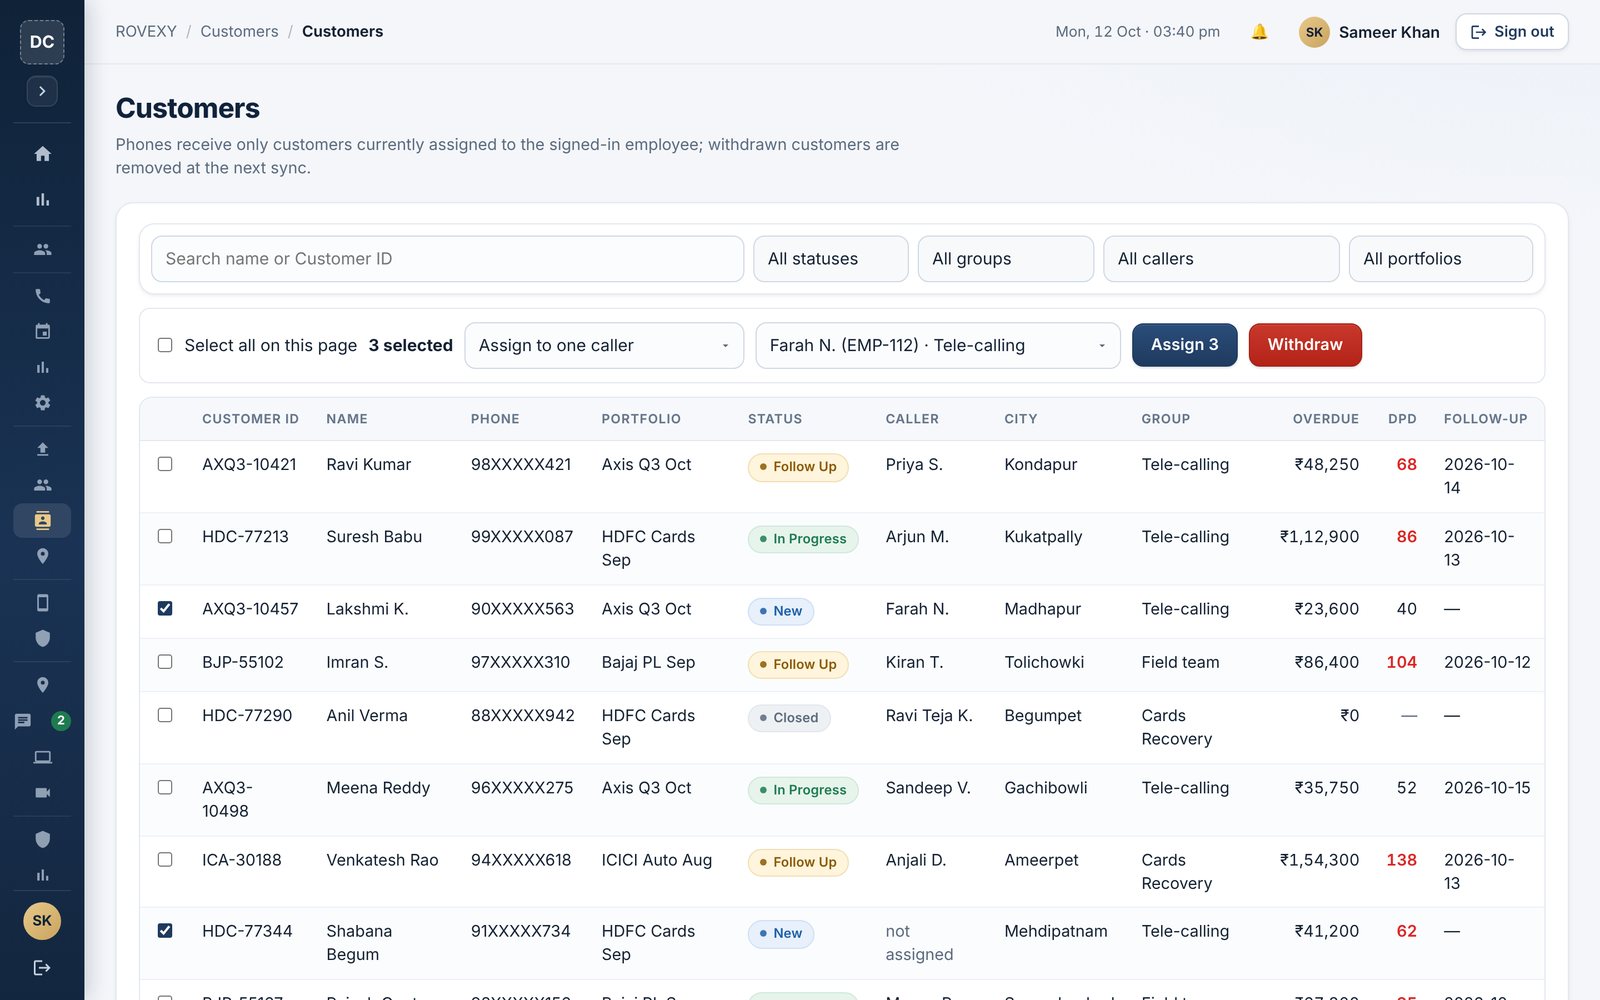This screenshot has width=1600, height=1000.
Task: Open the Assign to one caller dropdown
Action: point(604,345)
